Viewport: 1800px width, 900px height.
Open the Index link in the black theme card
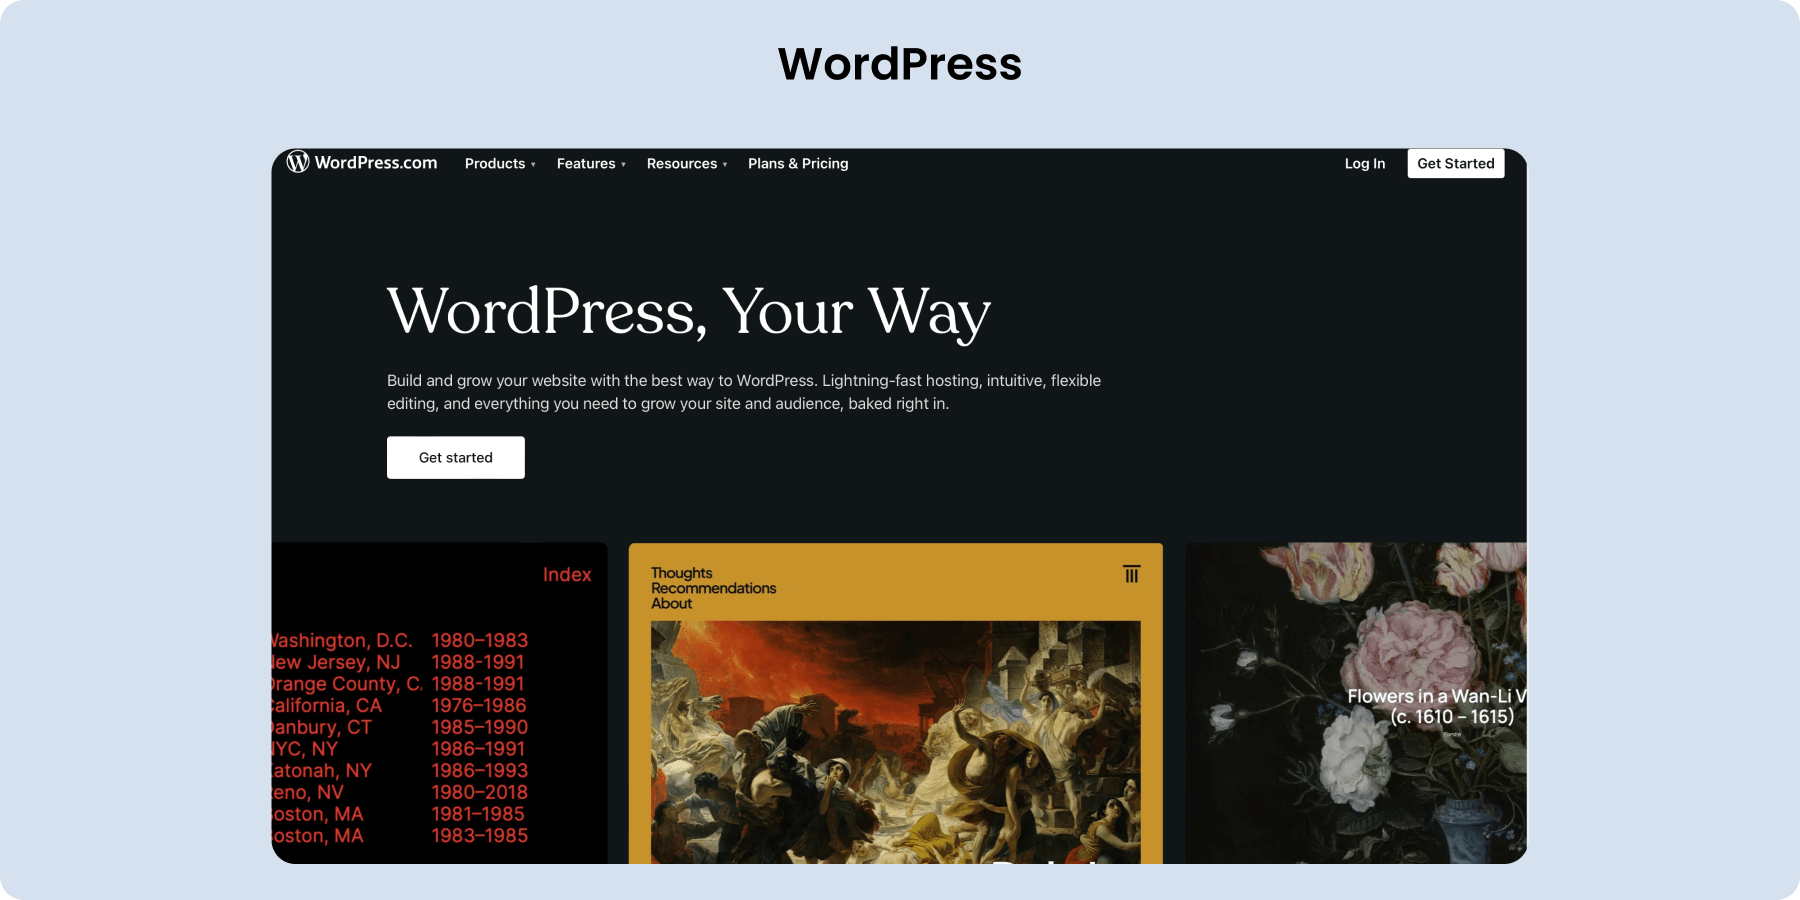567,574
